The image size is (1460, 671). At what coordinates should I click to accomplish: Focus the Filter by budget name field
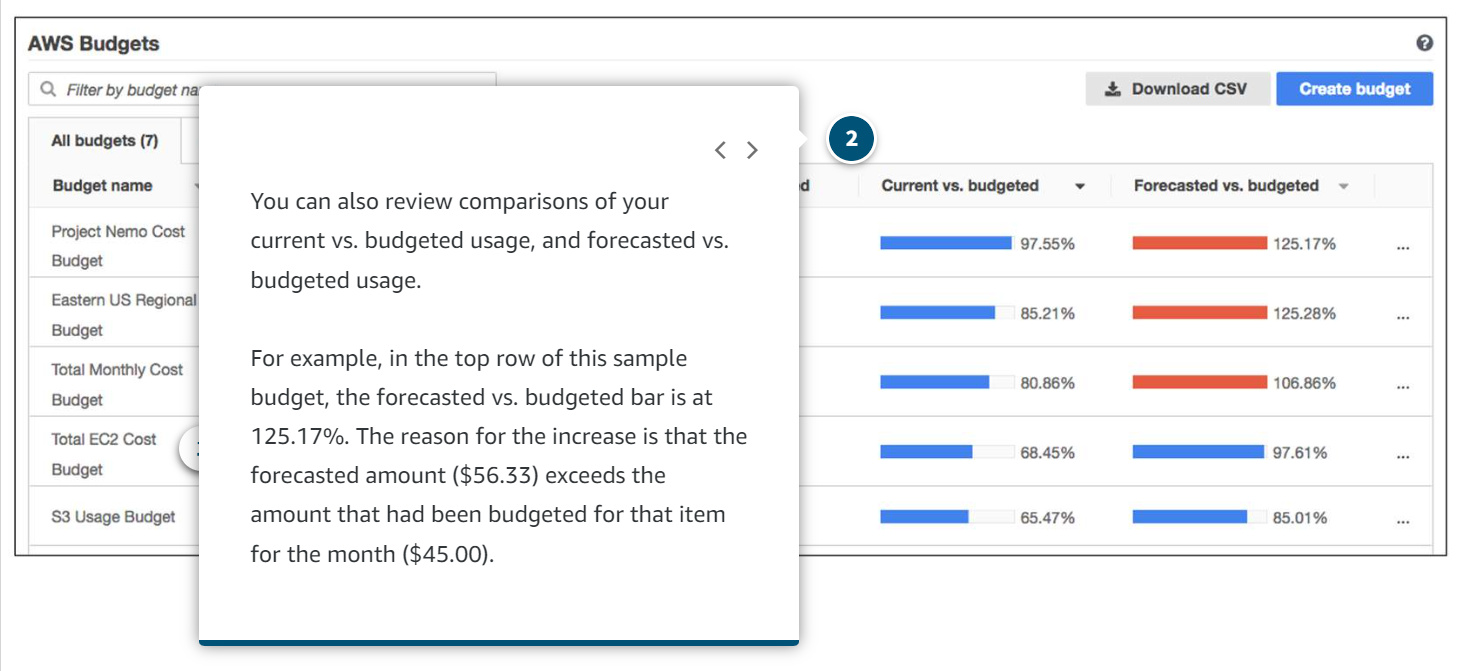(262, 89)
